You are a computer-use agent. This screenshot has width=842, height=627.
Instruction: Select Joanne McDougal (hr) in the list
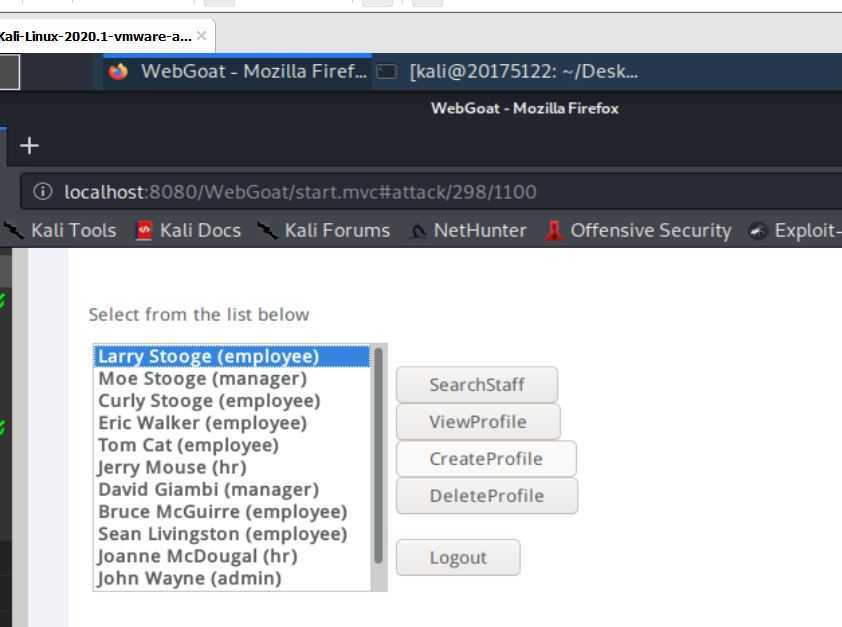(232, 556)
